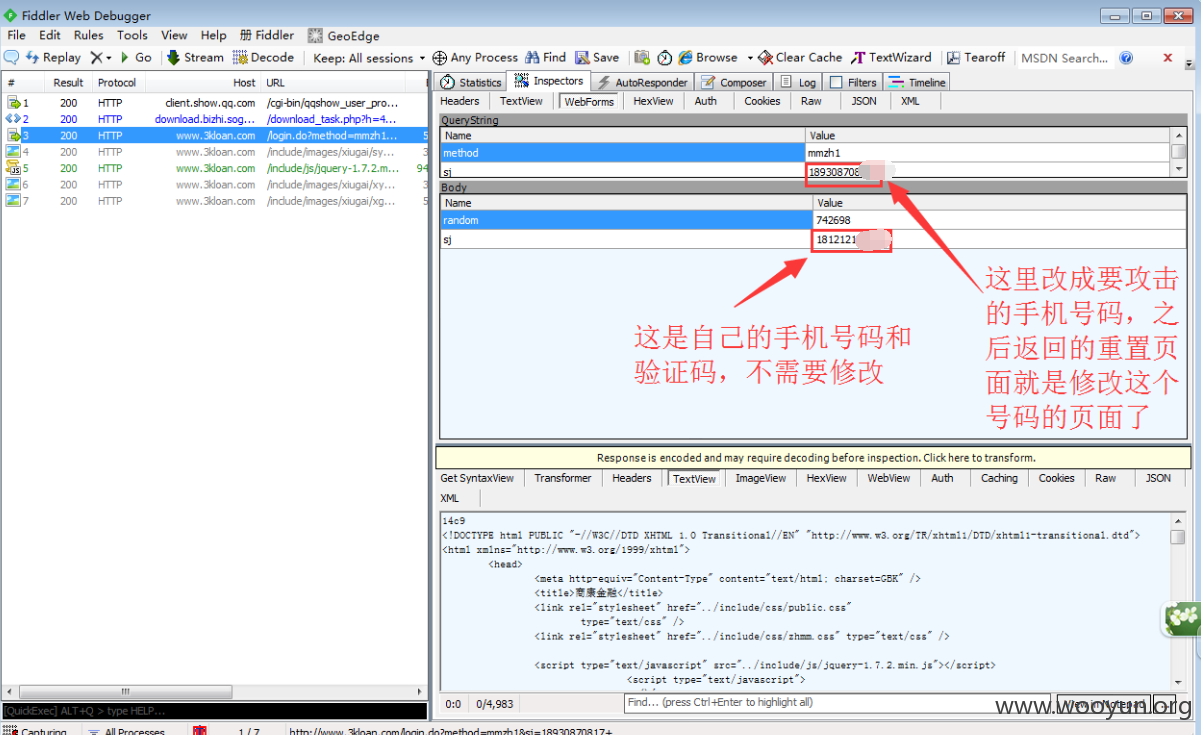
Task: Select session 1 client.show.qq.com
Action: (x=214, y=103)
